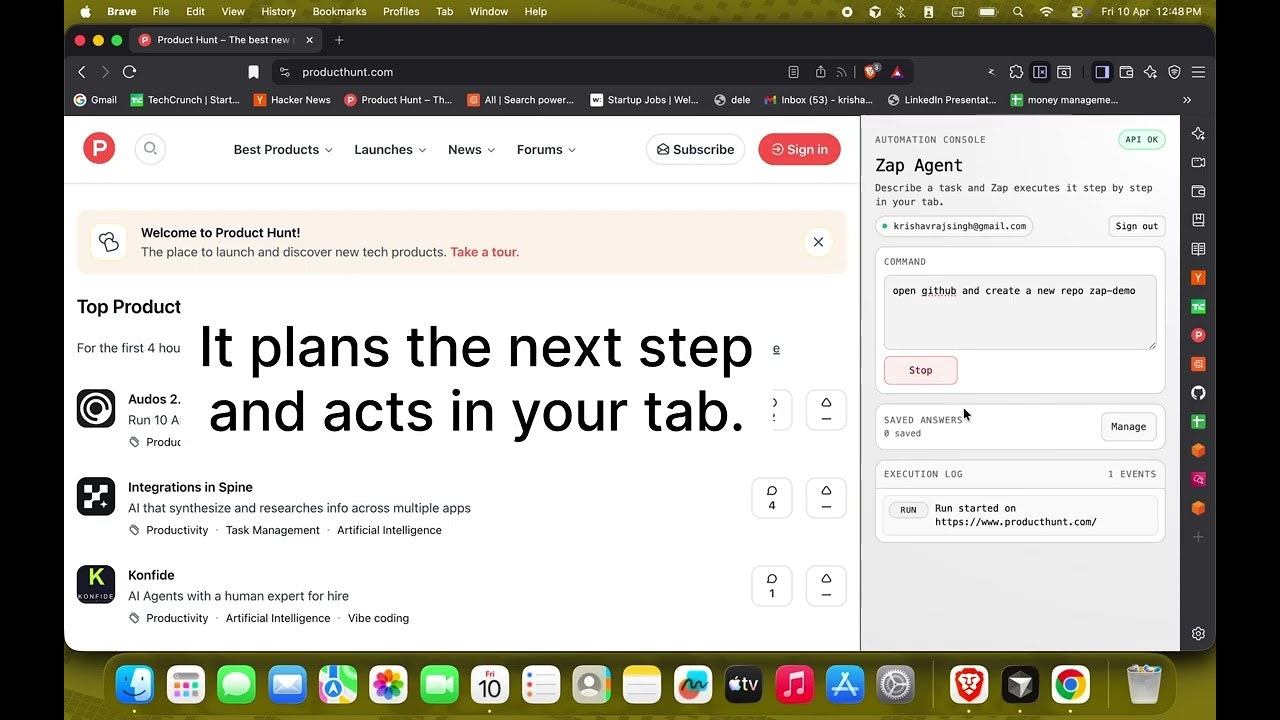Viewport: 1280px width, 720px height.
Task: Open the Startup Jobs bookmark
Action: (645, 100)
